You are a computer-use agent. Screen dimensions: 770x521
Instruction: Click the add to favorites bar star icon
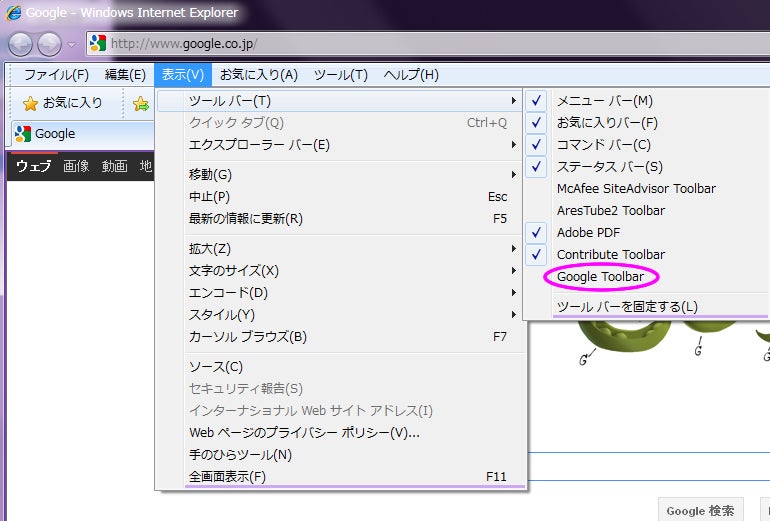140,103
